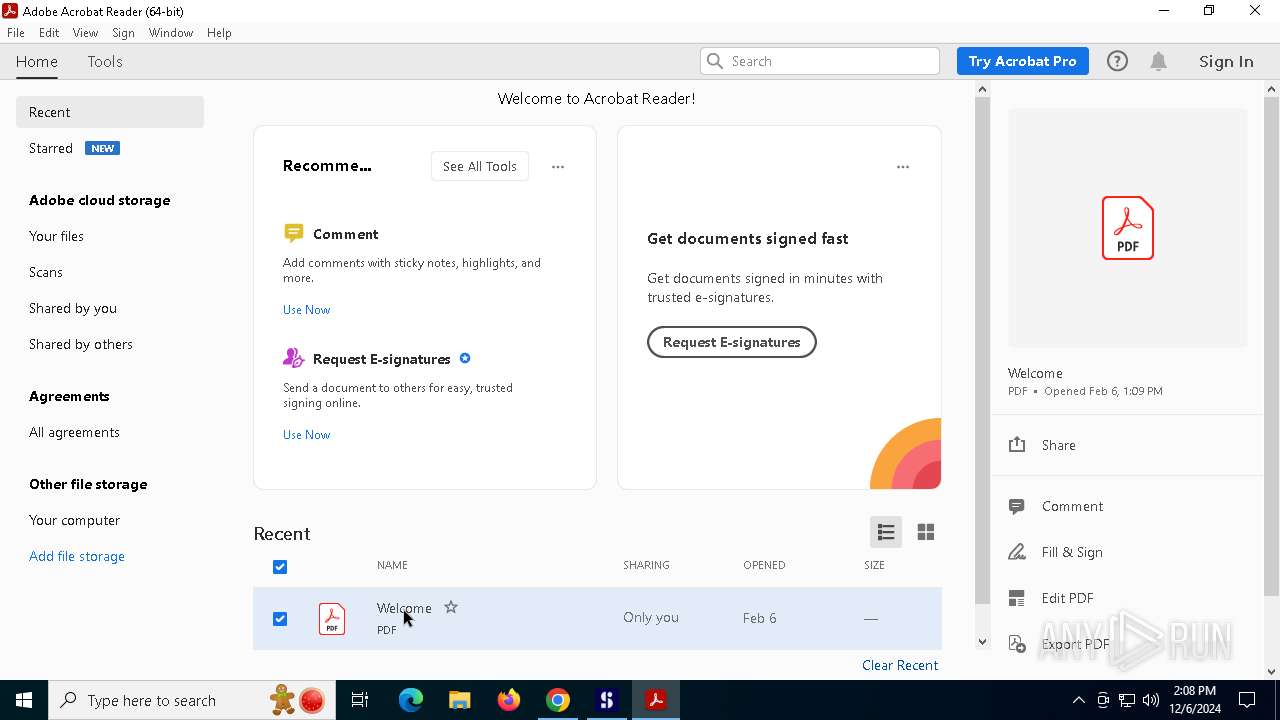Open Scans in the sidebar
Viewport: 1280px width, 720px height.
[x=46, y=272]
